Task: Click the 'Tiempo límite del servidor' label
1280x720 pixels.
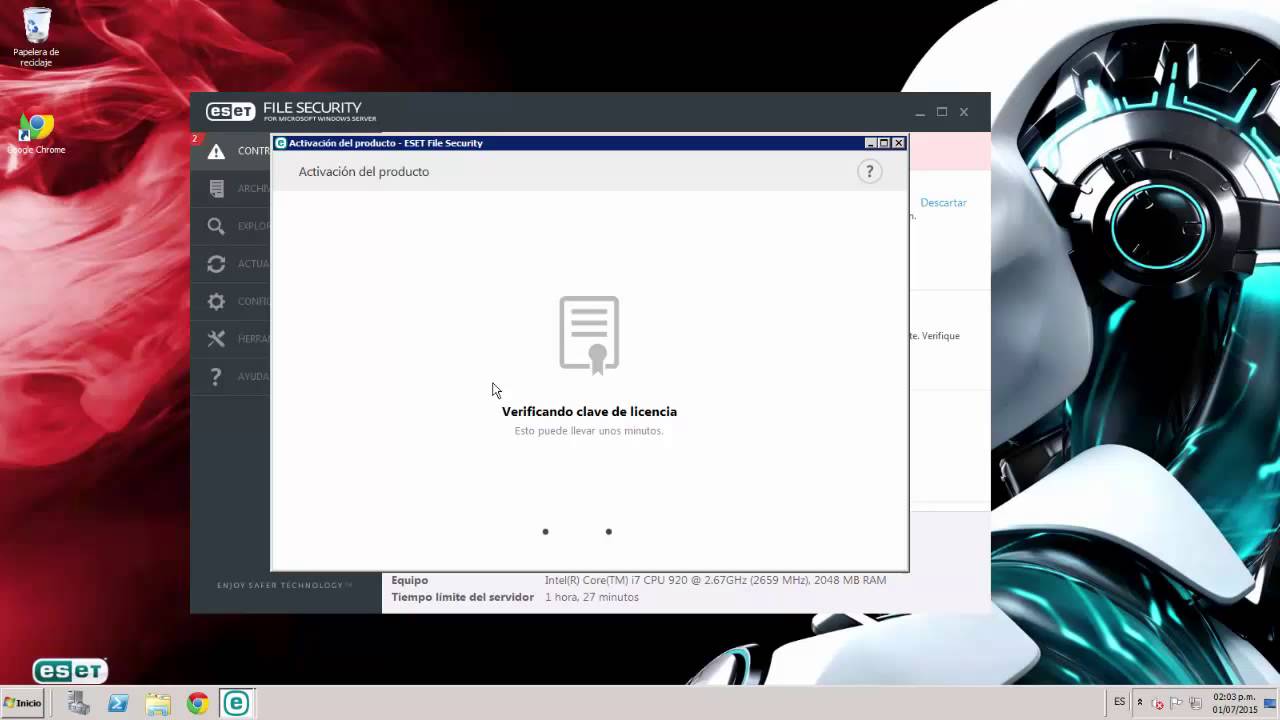Action: click(x=462, y=597)
